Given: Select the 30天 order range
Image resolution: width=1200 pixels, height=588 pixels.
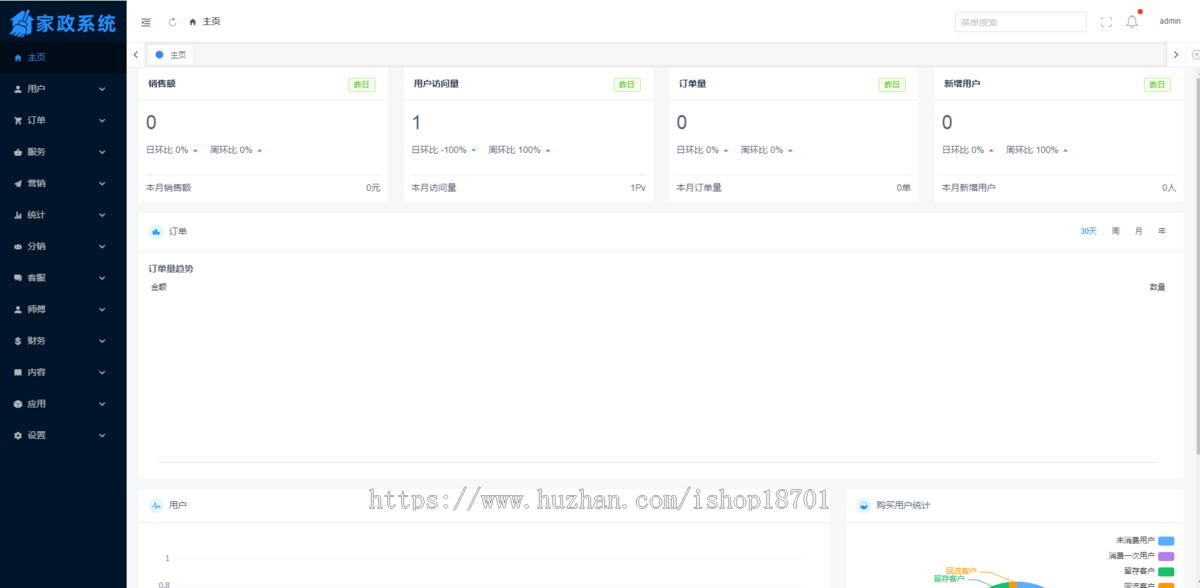Looking at the screenshot, I should (x=1088, y=231).
